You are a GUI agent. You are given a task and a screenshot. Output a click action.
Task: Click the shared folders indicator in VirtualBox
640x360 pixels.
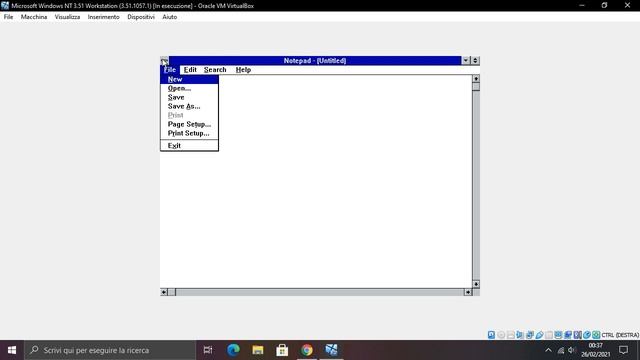pos(549,335)
